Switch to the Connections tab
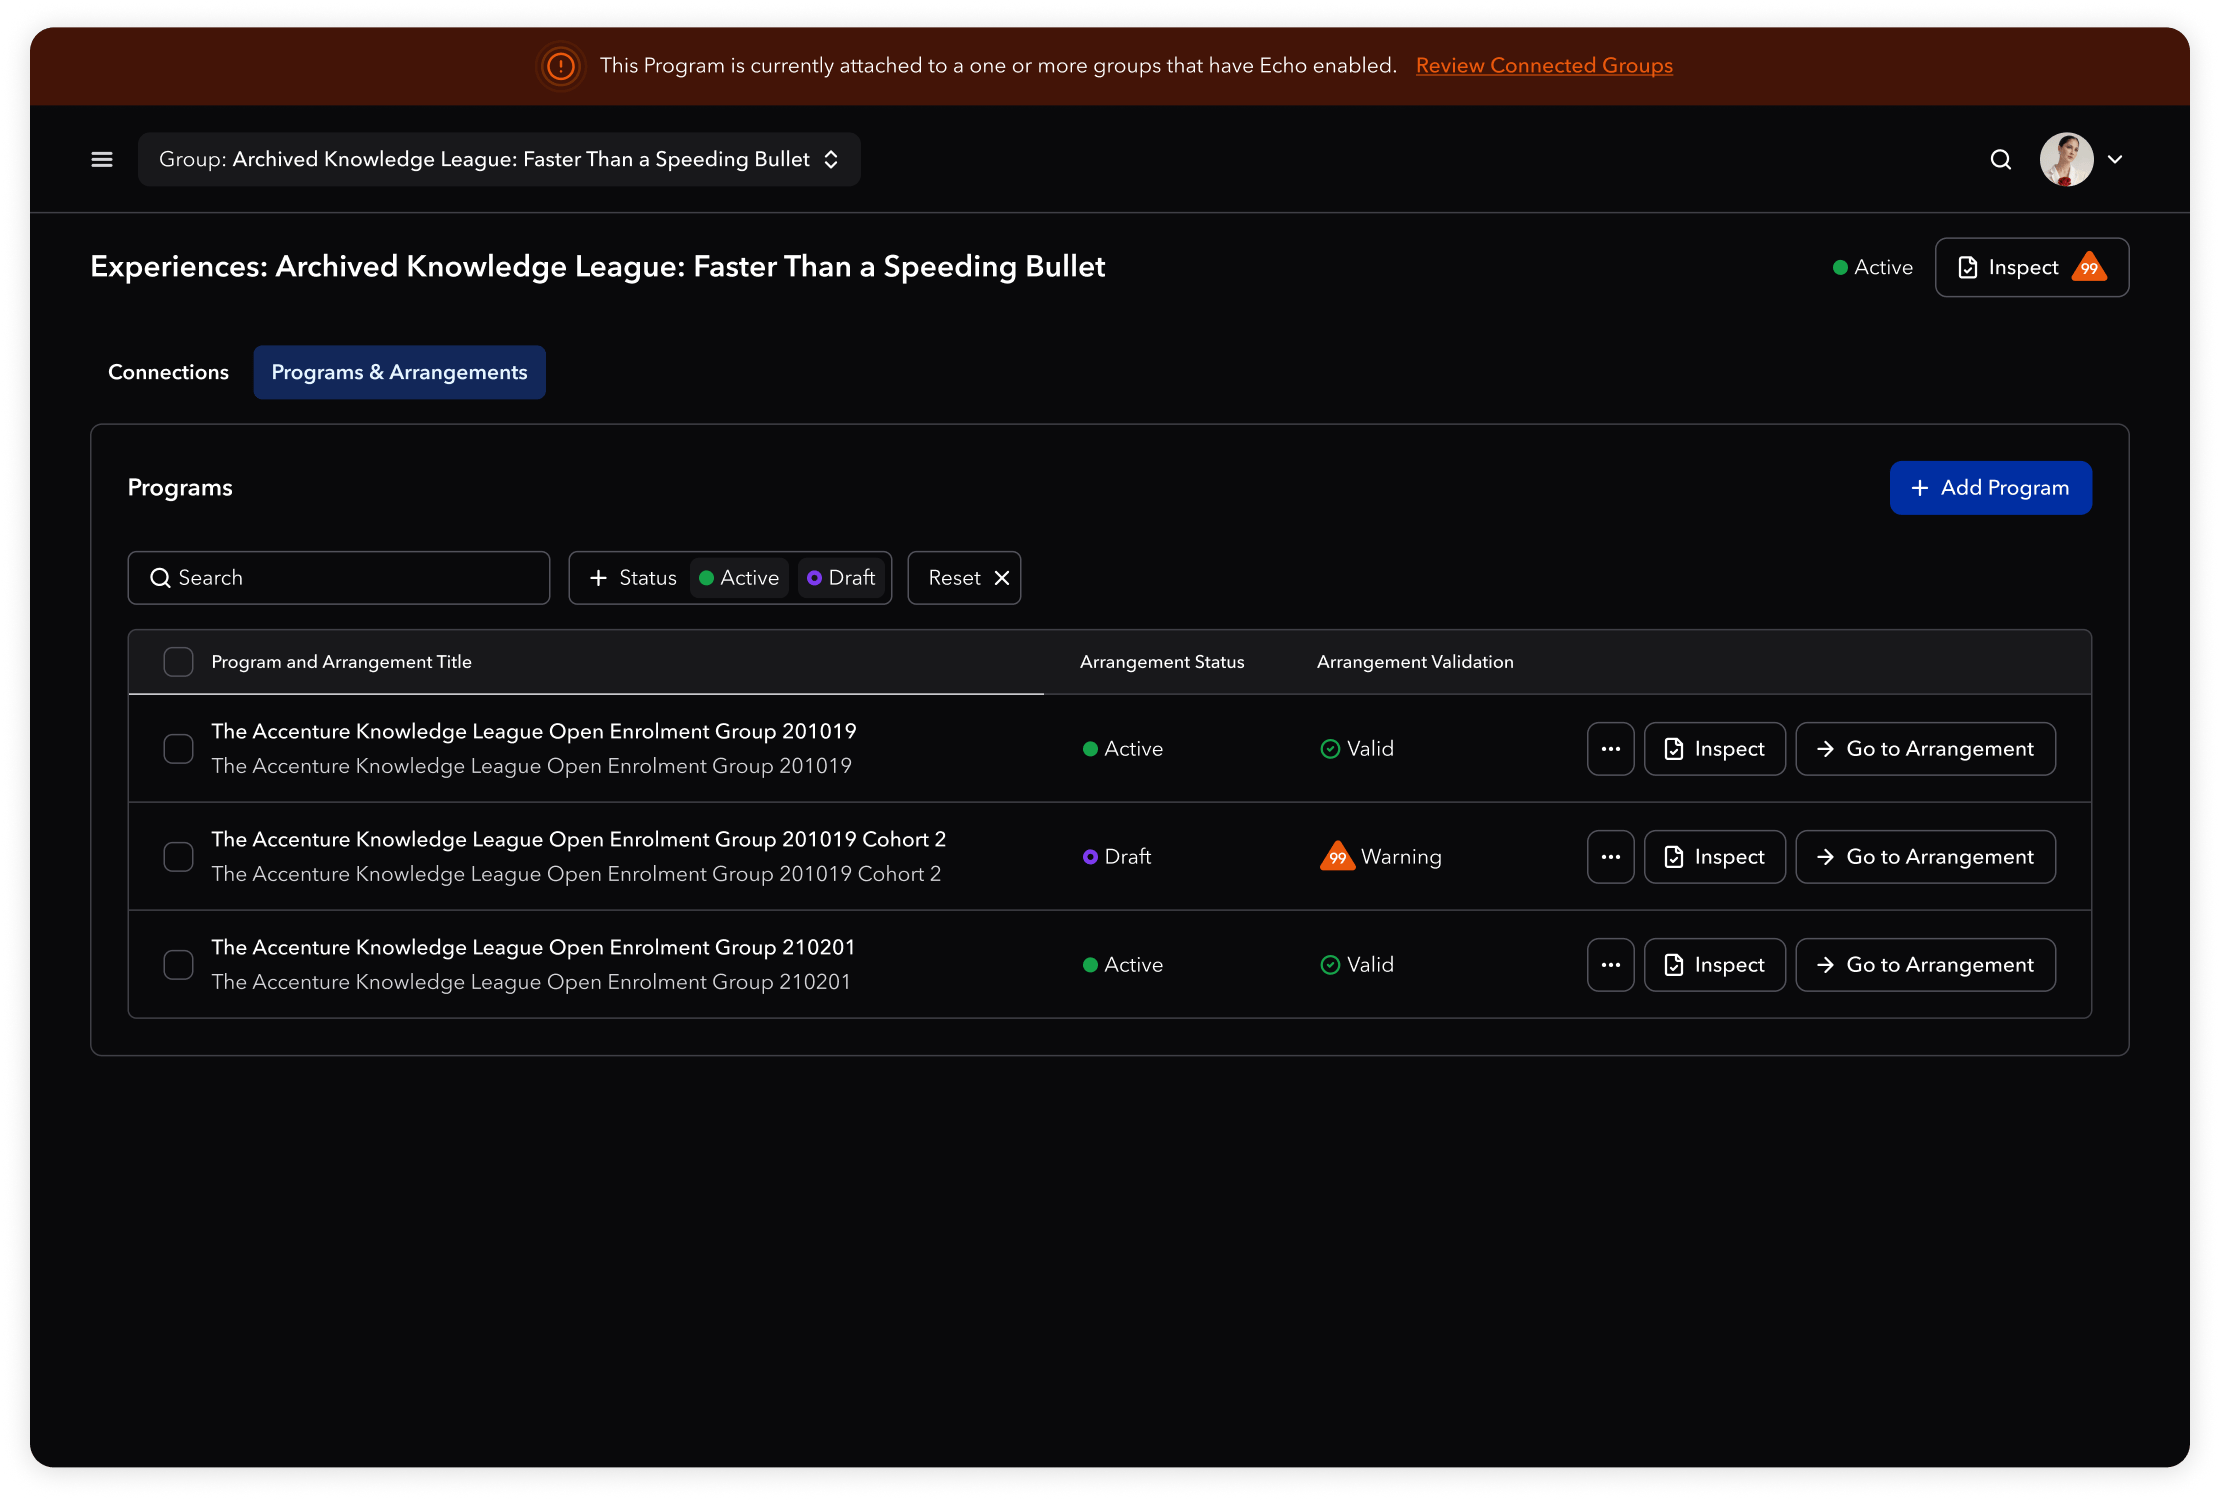Viewport: 2220px width, 1501px height. [168, 372]
